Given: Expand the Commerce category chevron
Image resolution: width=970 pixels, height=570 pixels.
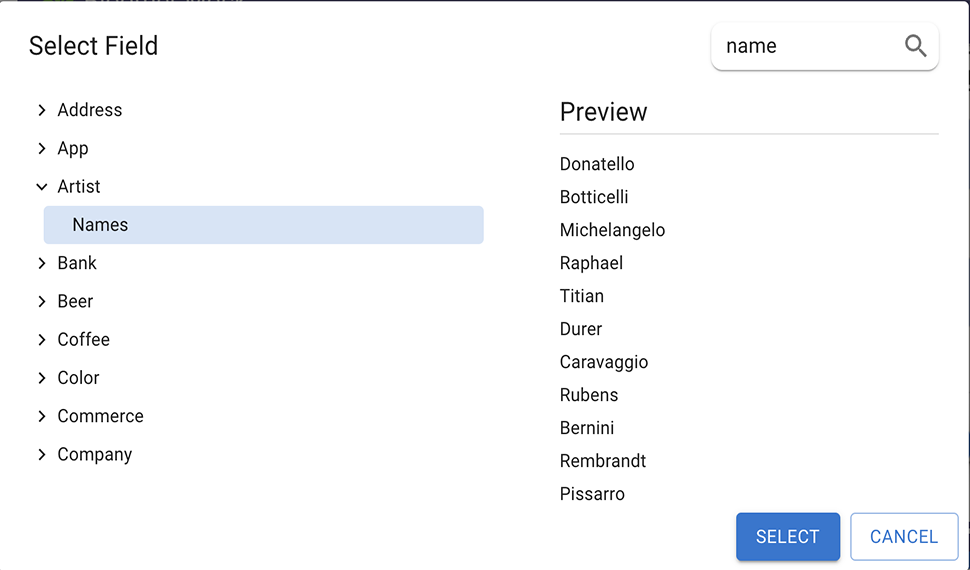Looking at the screenshot, I should point(42,416).
